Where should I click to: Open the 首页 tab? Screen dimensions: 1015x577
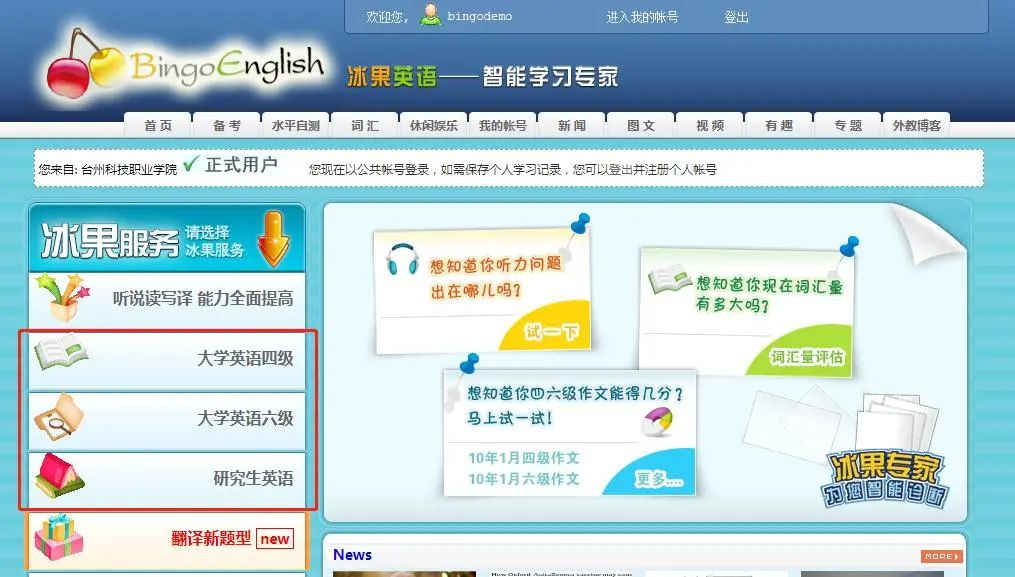point(158,125)
